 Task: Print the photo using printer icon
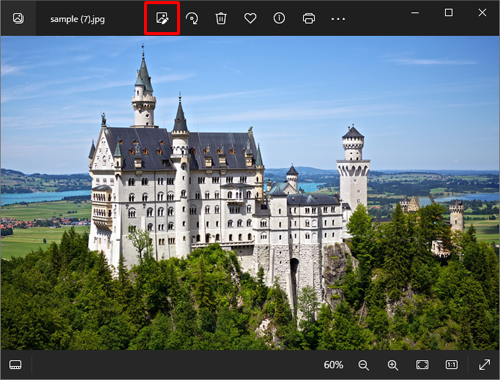[x=309, y=19]
